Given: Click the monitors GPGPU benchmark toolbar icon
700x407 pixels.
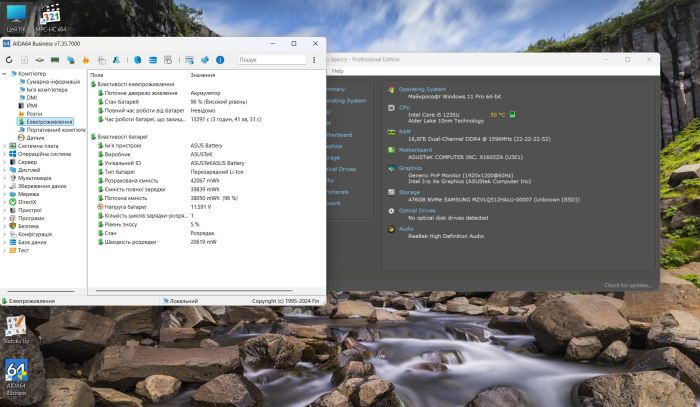Looking at the screenshot, I should pos(71,60).
